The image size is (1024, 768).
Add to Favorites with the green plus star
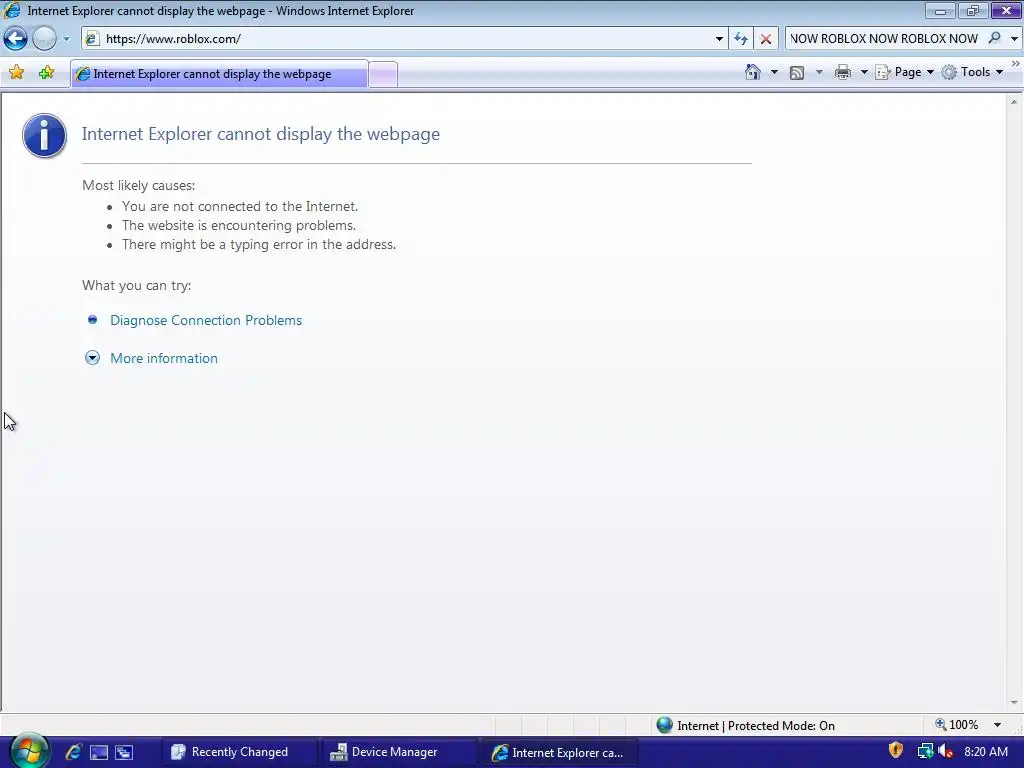46,72
